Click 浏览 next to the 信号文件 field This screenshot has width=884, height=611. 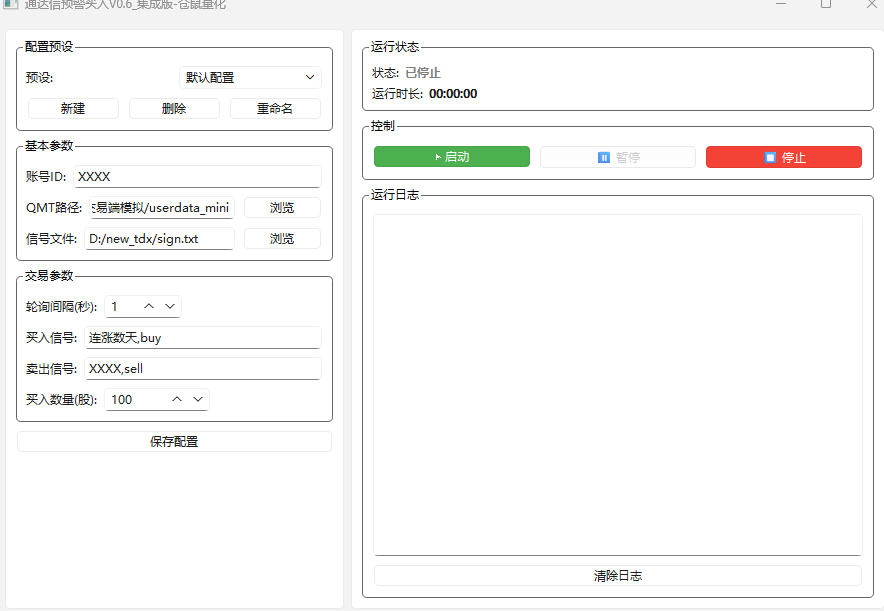click(282, 239)
